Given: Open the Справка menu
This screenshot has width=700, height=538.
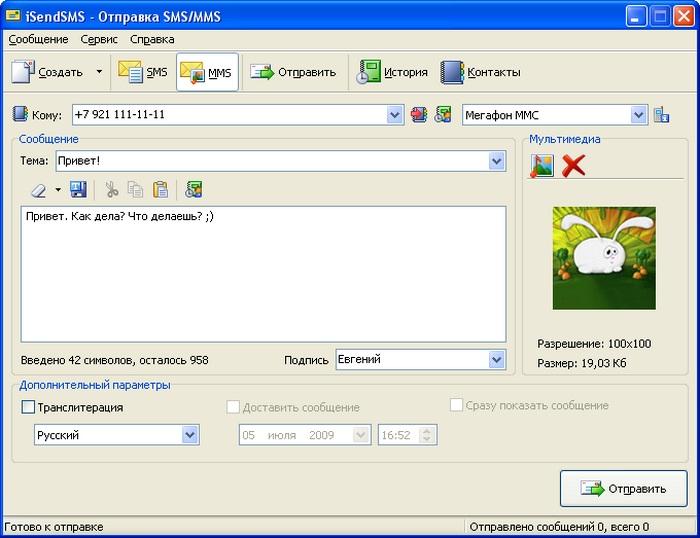Looking at the screenshot, I should coord(152,39).
